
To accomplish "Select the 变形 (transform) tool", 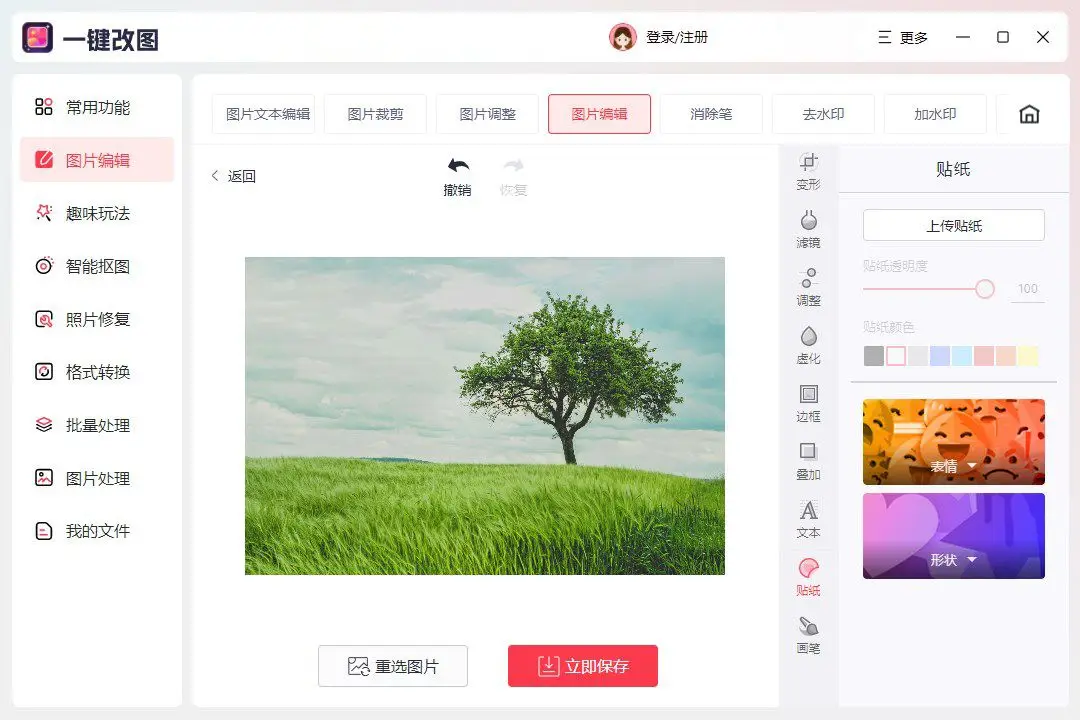I will coord(808,169).
